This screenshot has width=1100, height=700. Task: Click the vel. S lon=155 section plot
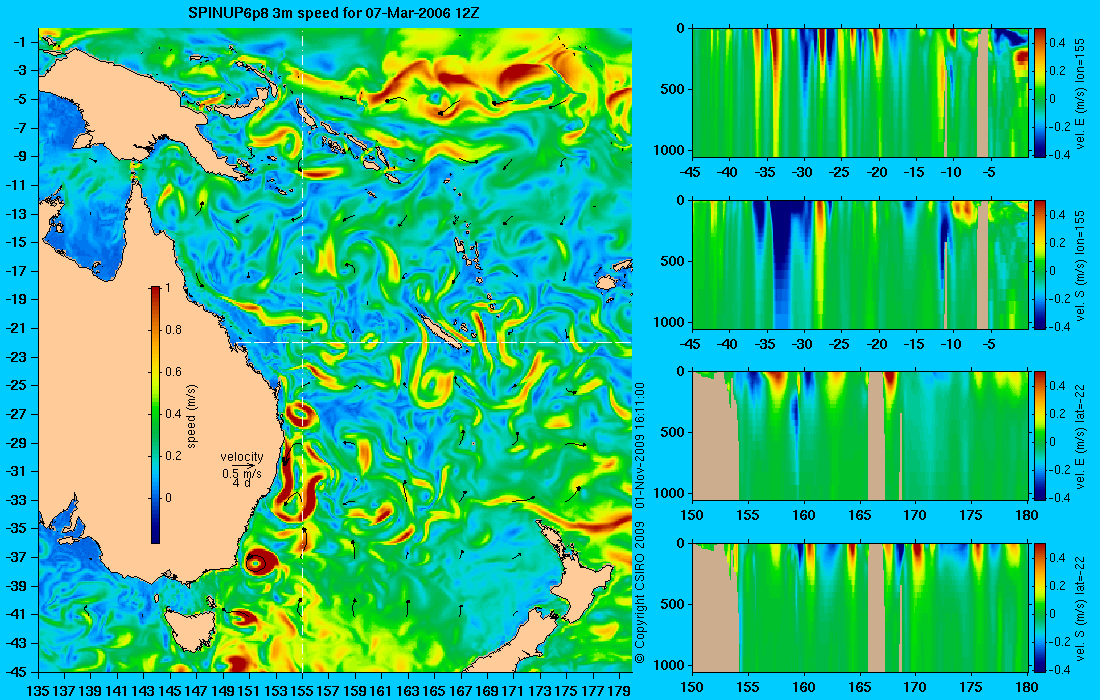[x=860, y=264]
